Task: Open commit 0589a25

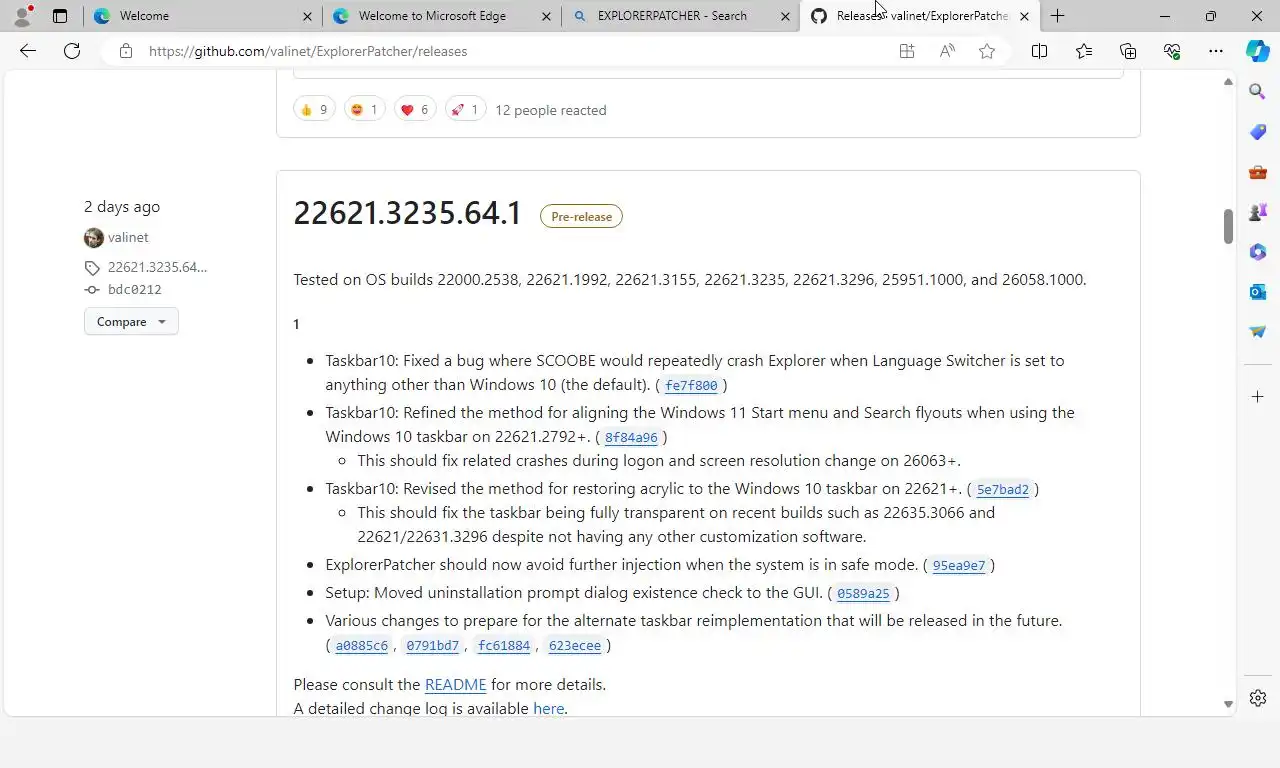Action: [863, 593]
